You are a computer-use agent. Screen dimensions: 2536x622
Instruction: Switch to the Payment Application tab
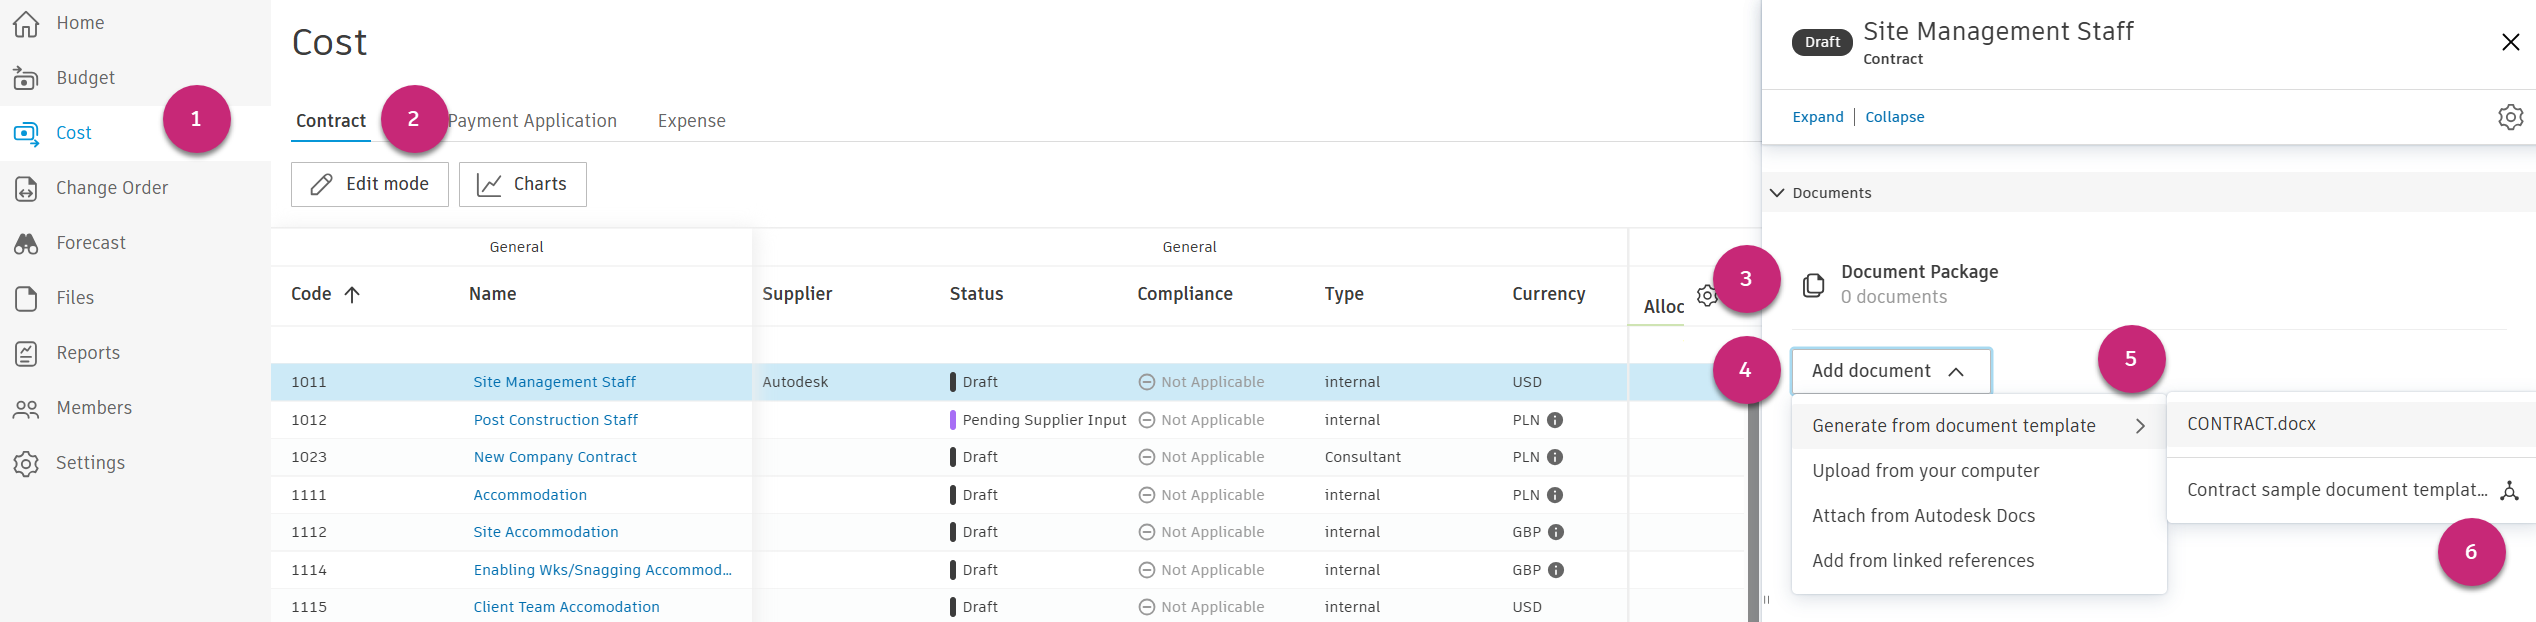click(532, 121)
